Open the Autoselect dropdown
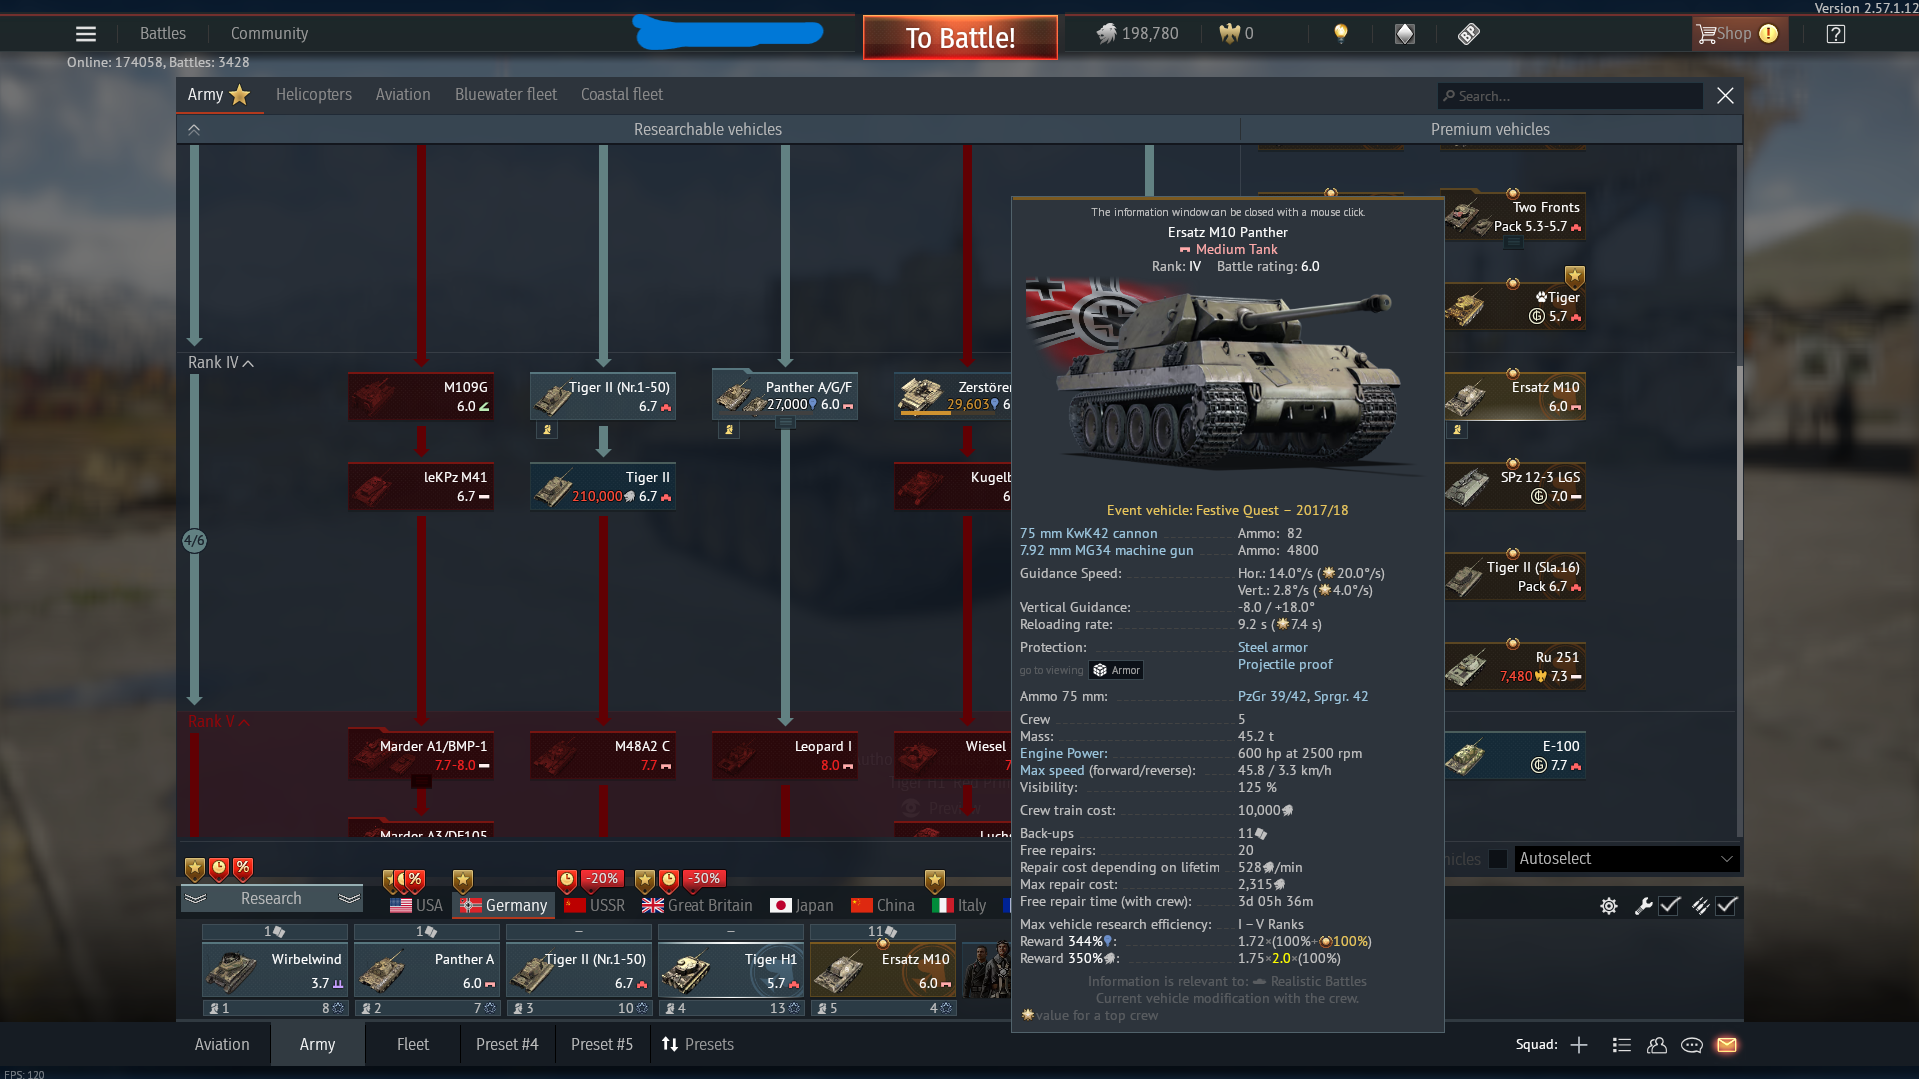Viewport: 1919px width, 1079px height. click(x=1627, y=859)
